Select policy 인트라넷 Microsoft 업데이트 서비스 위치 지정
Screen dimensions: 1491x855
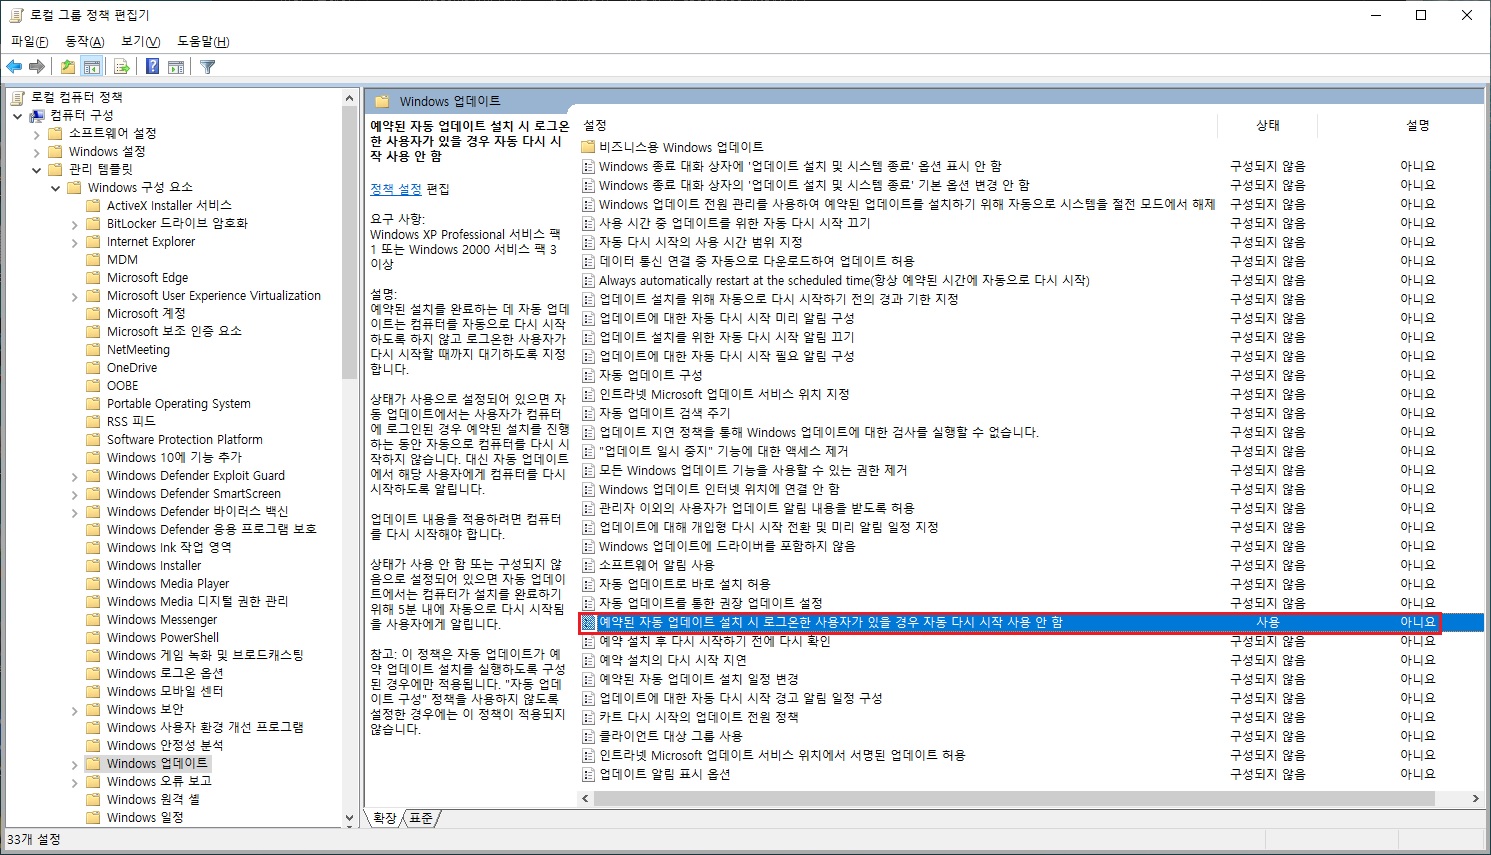coord(724,394)
